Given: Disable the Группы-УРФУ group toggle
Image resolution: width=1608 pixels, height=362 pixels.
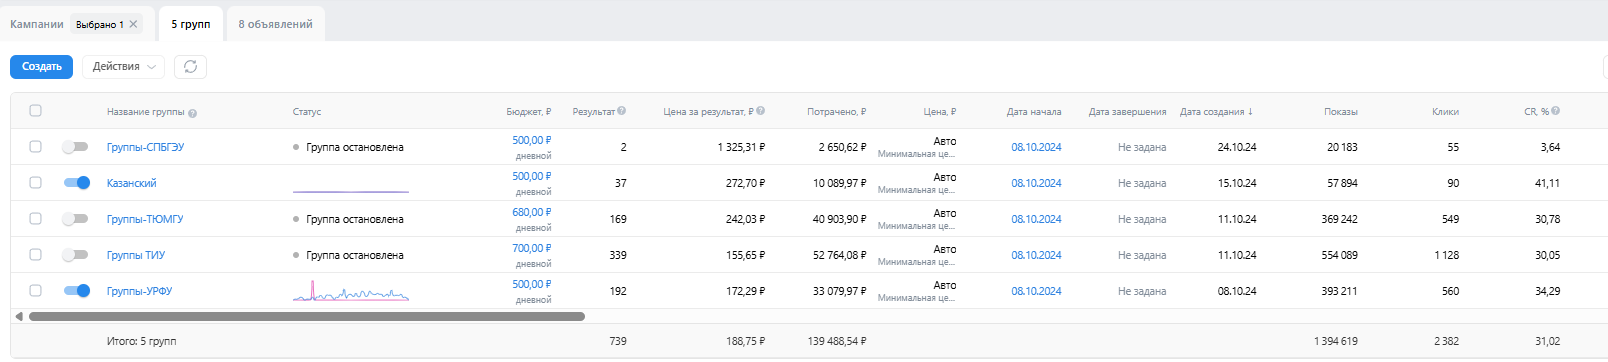Looking at the screenshot, I should (77, 291).
